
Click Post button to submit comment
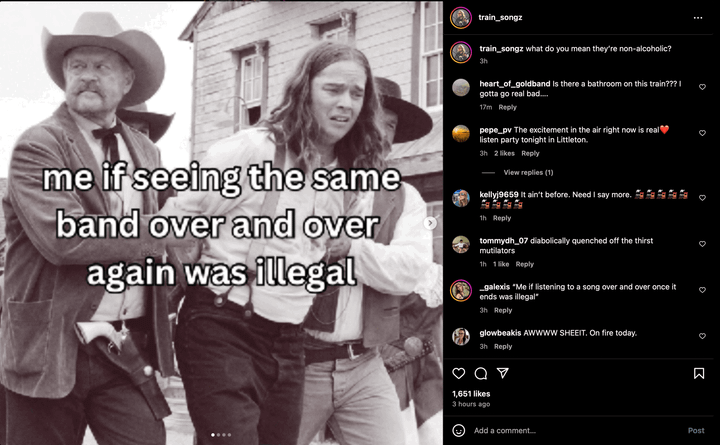[x=696, y=430]
